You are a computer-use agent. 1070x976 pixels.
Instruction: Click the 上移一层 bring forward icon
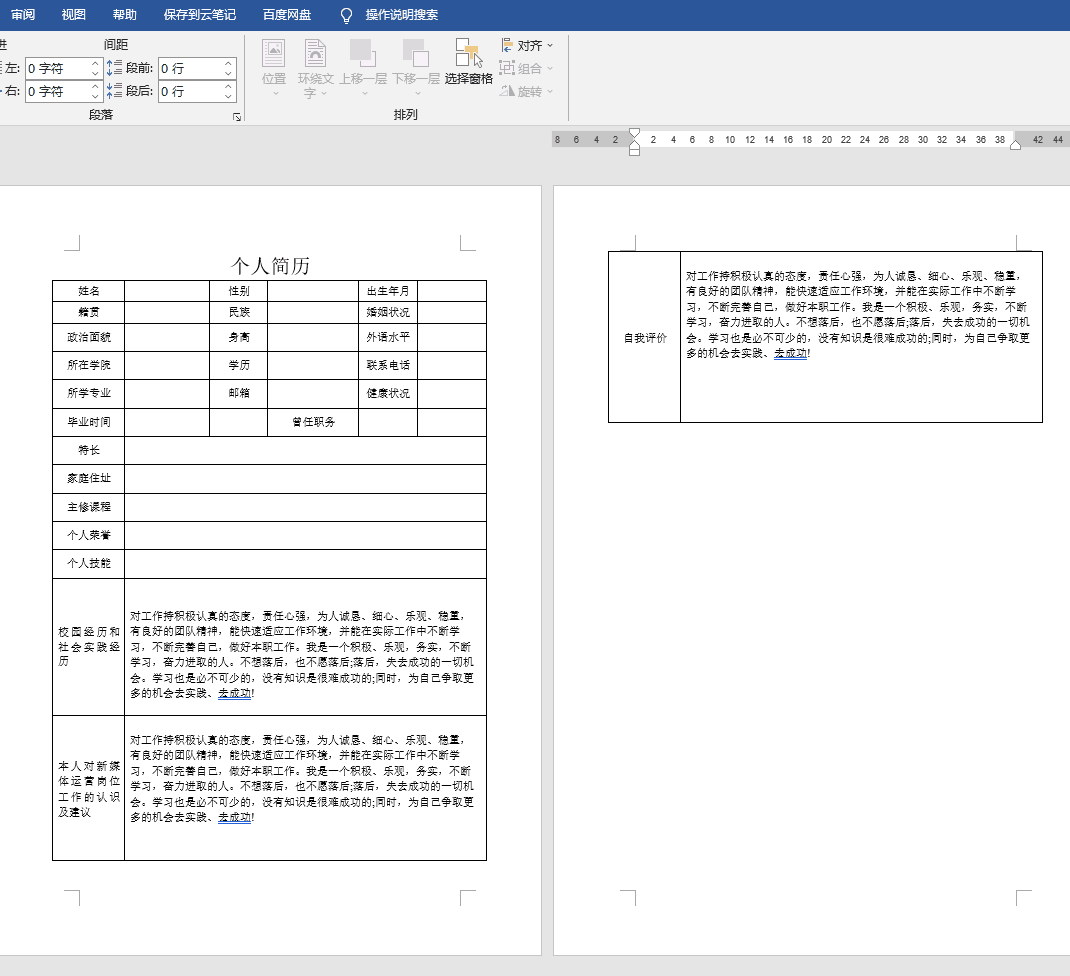(362, 52)
